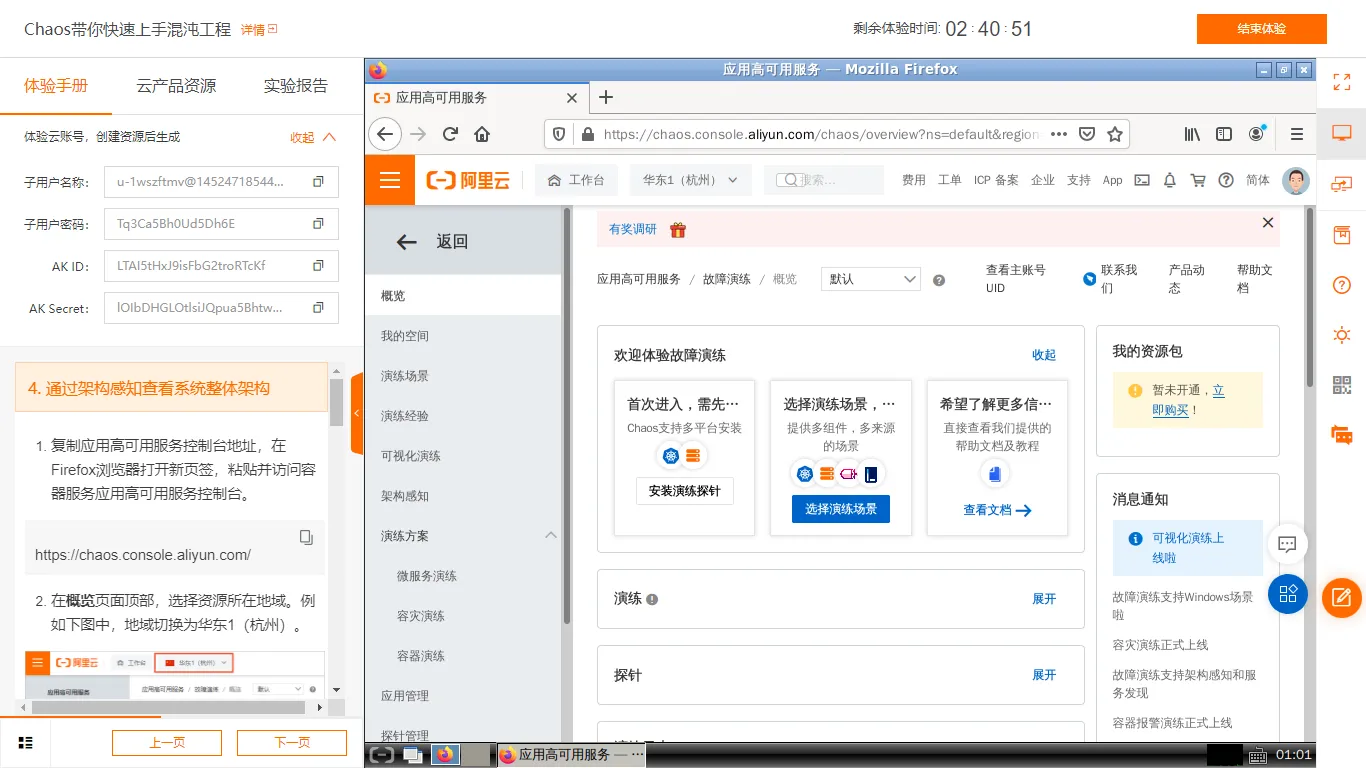Collapse the 演练方案 sidebar section
The image size is (1366, 768).
click(x=551, y=536)
